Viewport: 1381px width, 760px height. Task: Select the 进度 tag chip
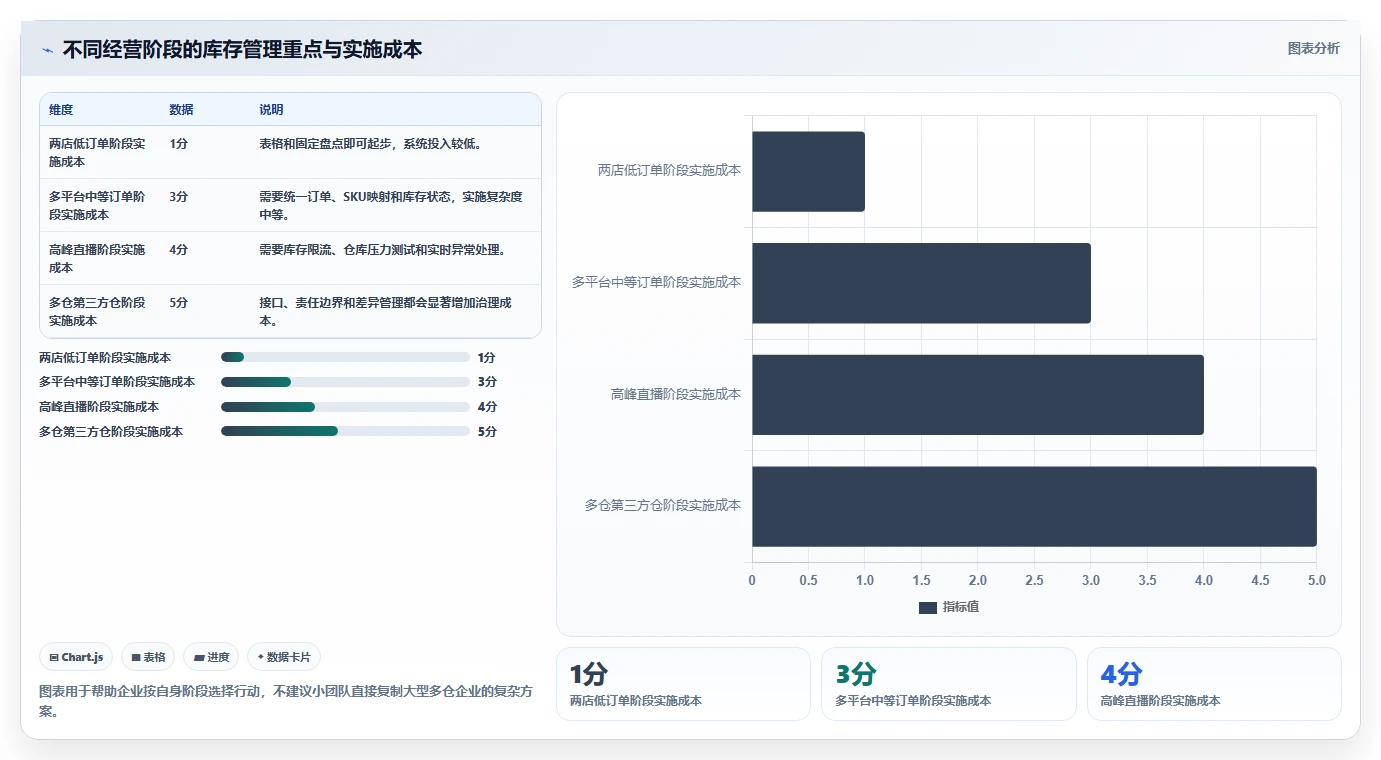coord(211,657)
